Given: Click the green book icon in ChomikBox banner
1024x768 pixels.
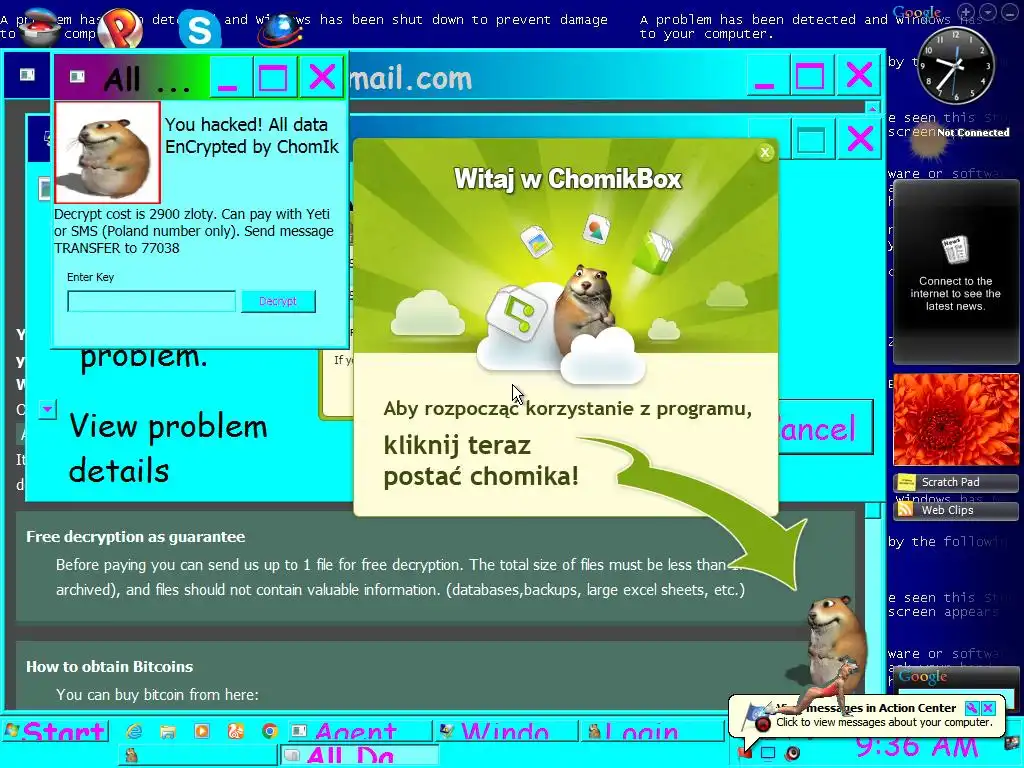Looking at the screenshot, I should [652, 251].
